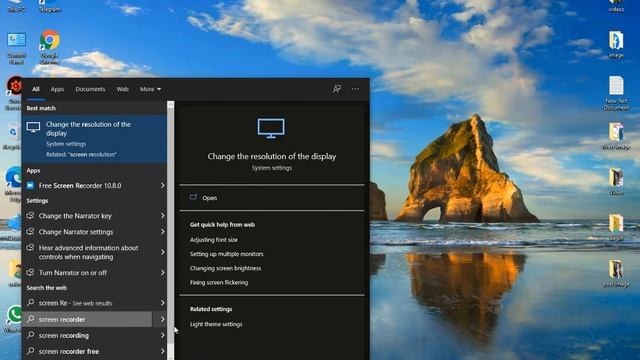Select Microsoft Edge desktop icon
Screen dimensions: 640x360
point(14,184)
